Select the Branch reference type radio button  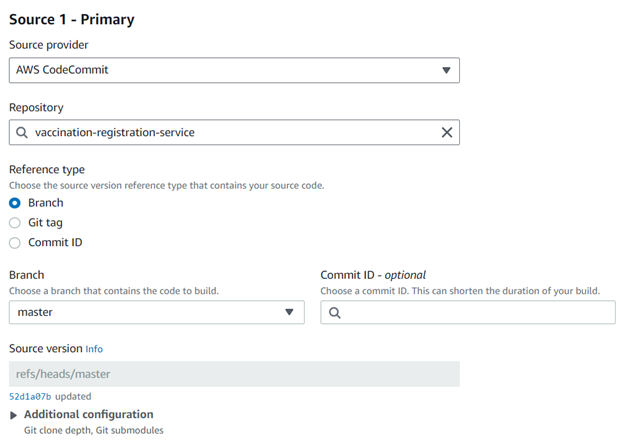(15, 203)
